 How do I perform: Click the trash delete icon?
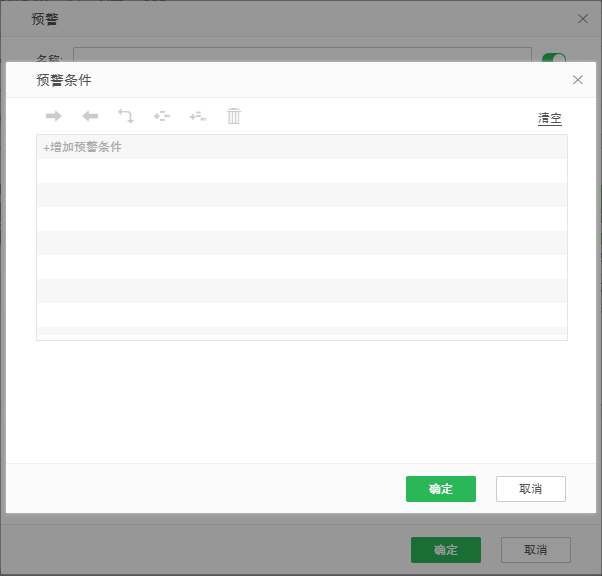234,116
